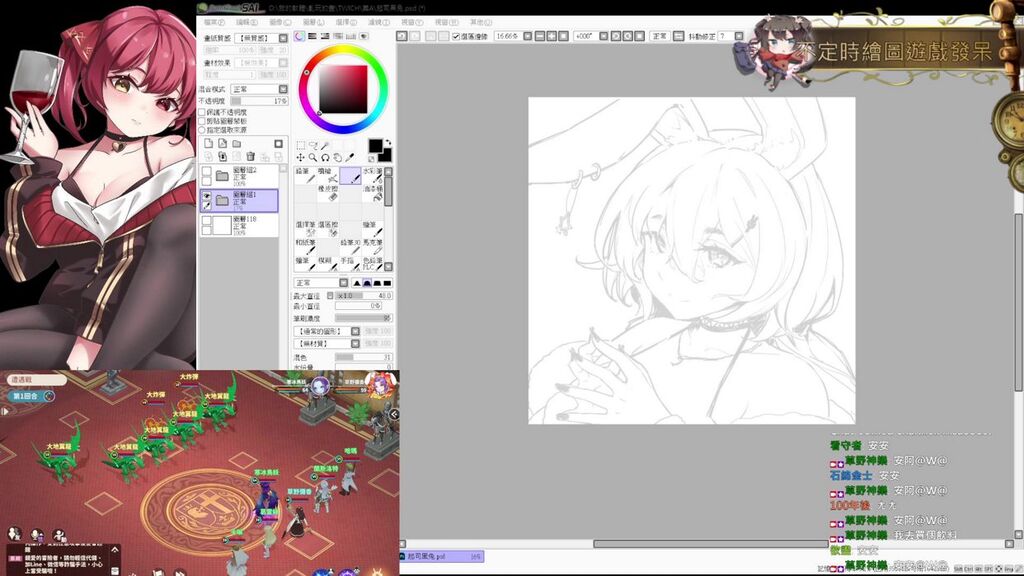
Task: Click the zoom out minus button
Action: 540,37
